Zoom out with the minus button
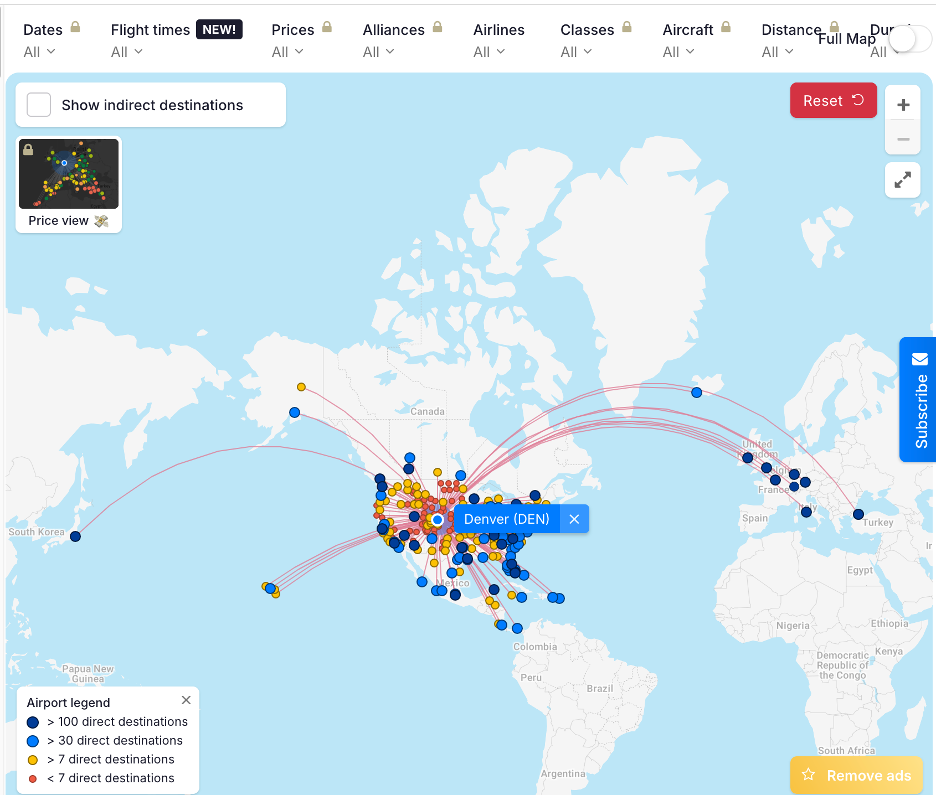Image resolution: width=936 pixels, height=796 pixels. (903, 139)
